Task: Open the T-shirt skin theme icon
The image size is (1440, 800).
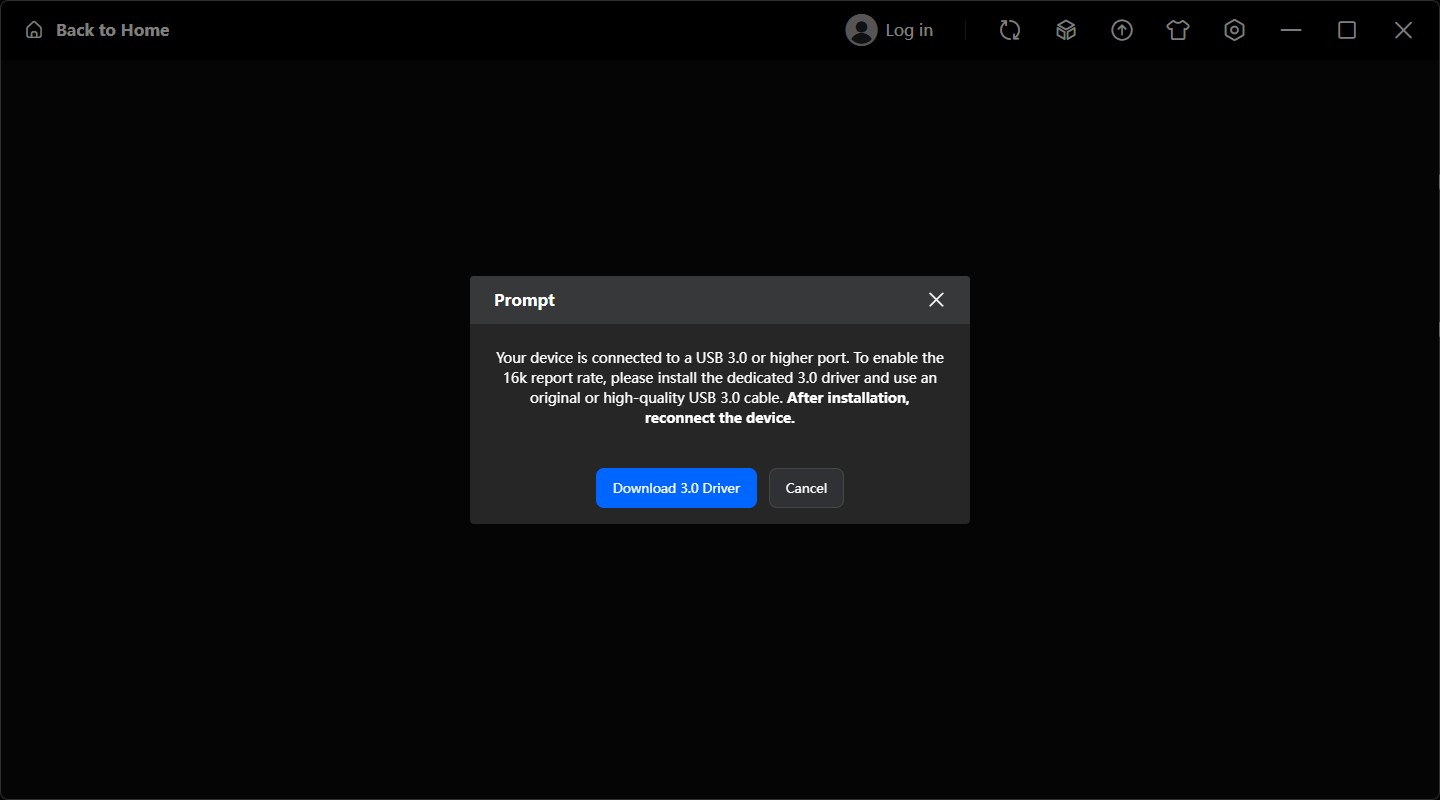Action: click(x=1178, y=30)
